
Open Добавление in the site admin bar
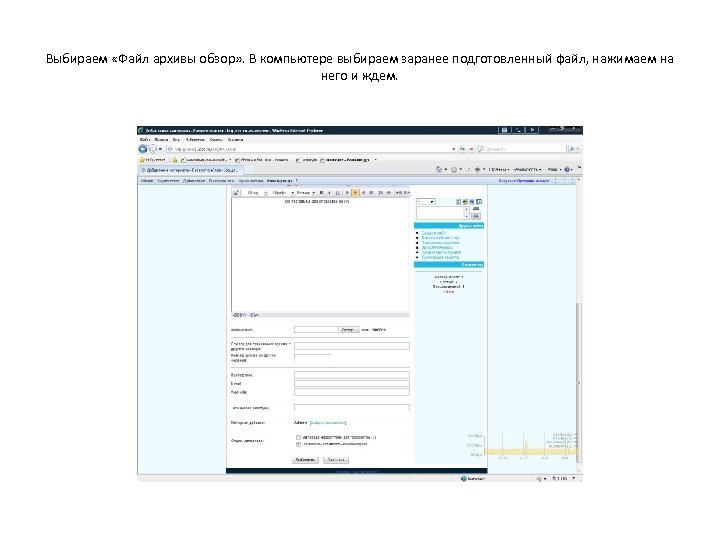(194, 181)
